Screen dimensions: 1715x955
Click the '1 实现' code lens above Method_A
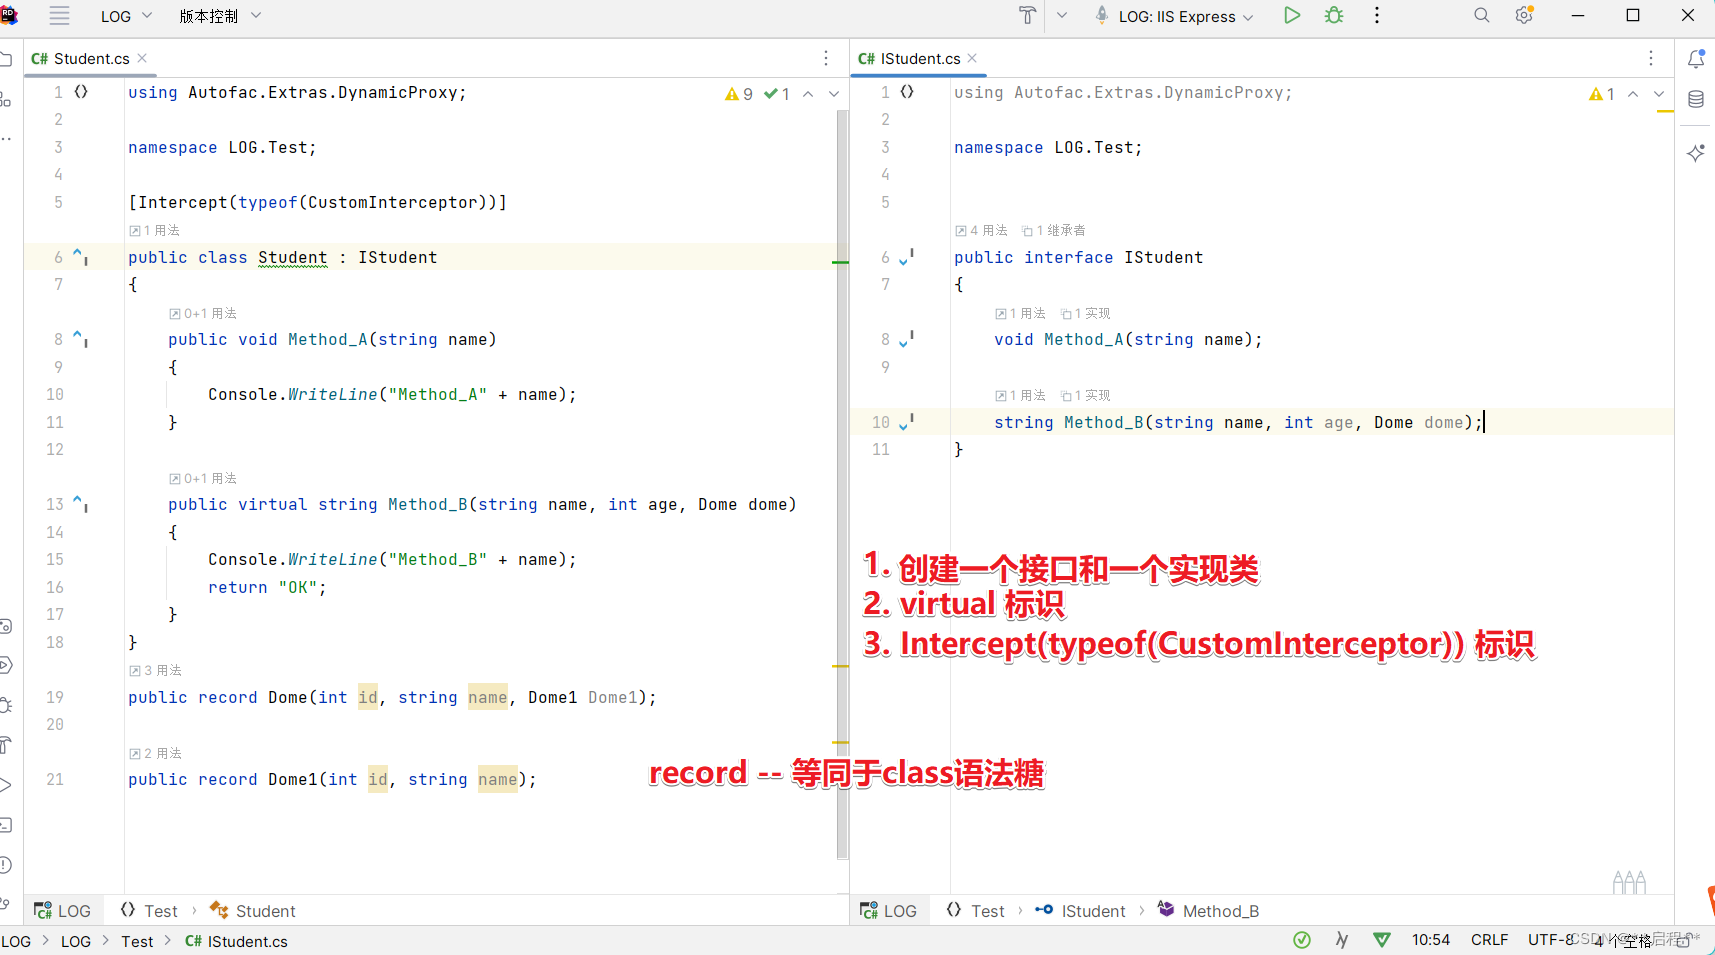pyautogui.click(x=1086, y=313)
